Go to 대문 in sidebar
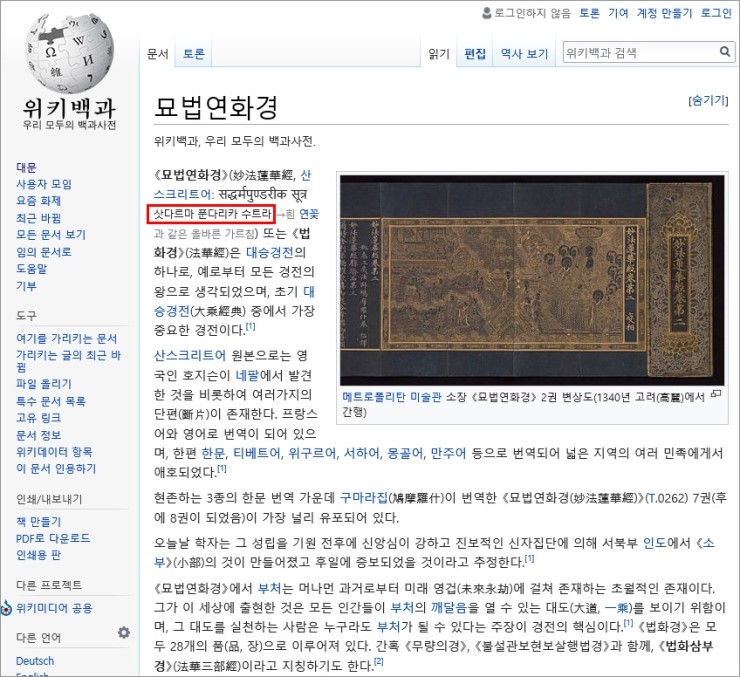 pos(26,167)
